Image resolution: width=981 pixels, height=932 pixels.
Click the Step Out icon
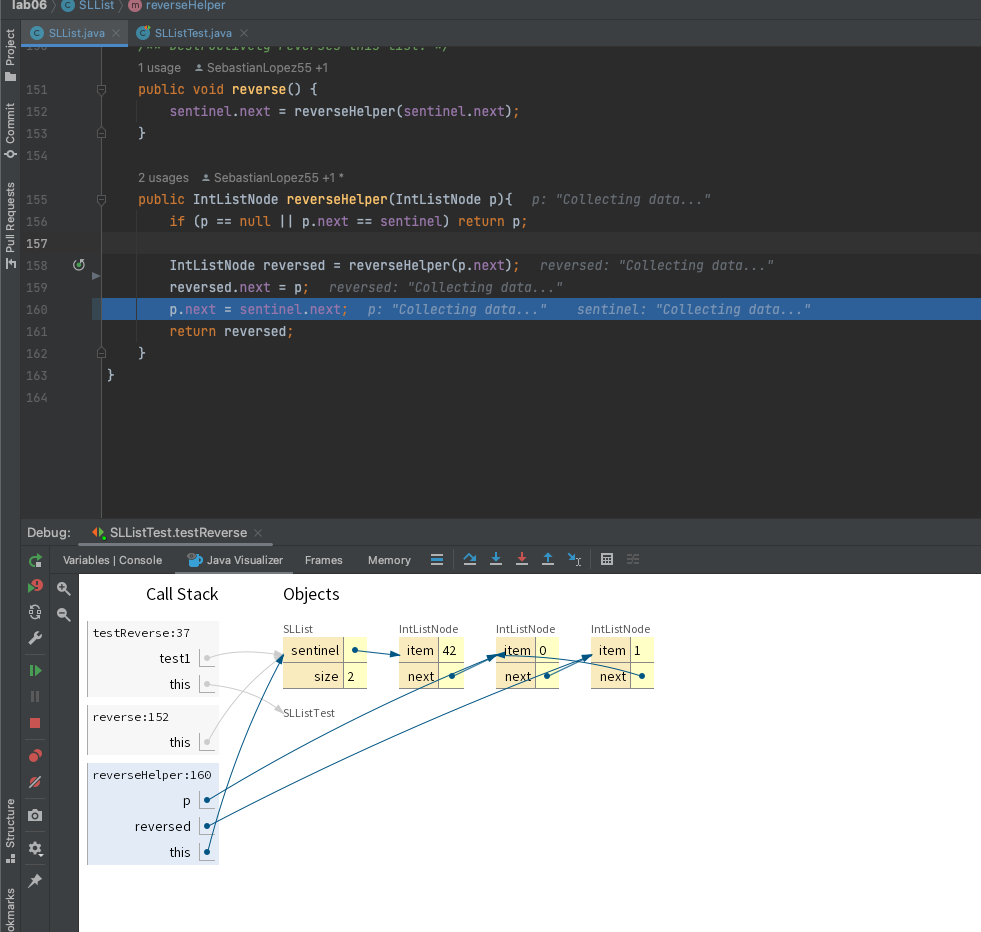pos(548,560)
